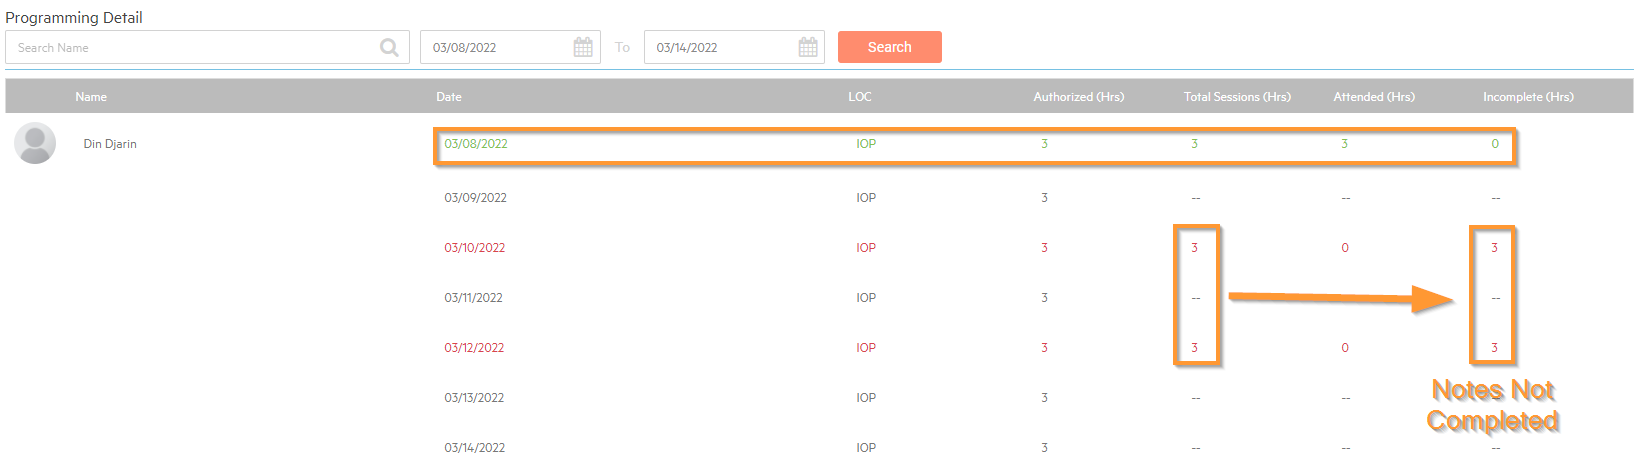Click the Authorized (Hrs) column header
Viewport: 1640px width, 475px height.
[1078, 97]
